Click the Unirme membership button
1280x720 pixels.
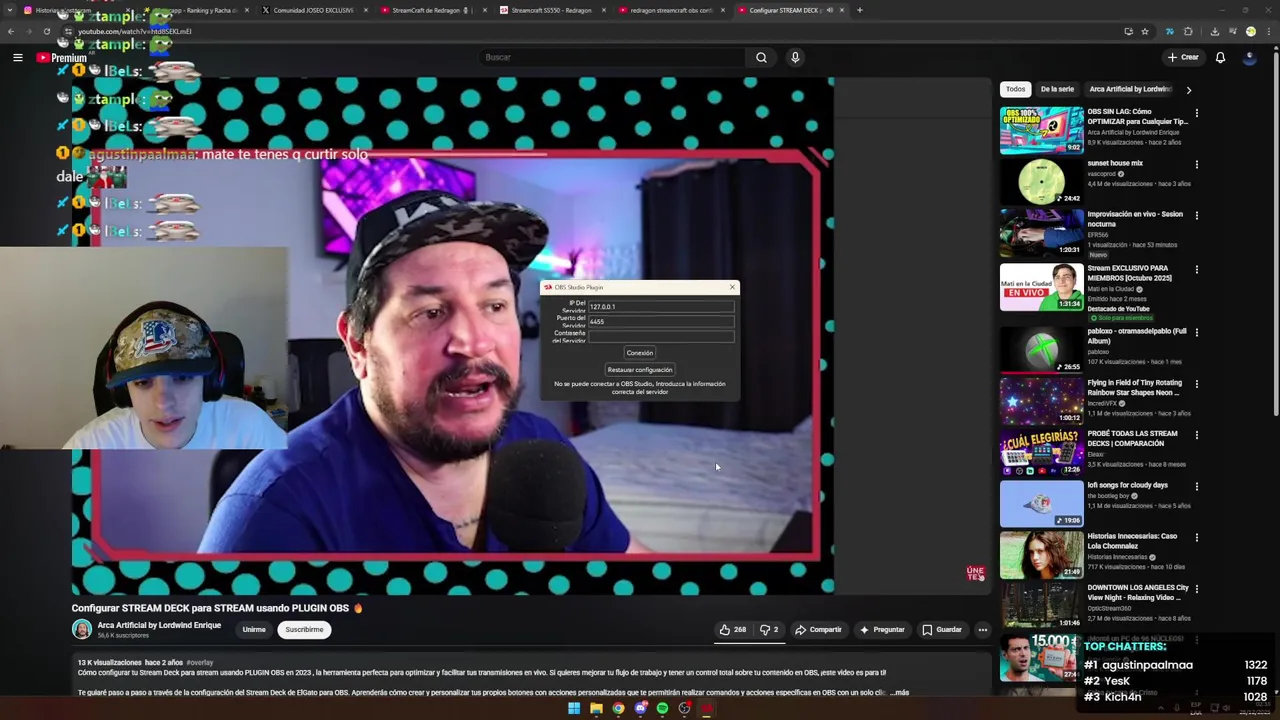[x=254, y=630]
